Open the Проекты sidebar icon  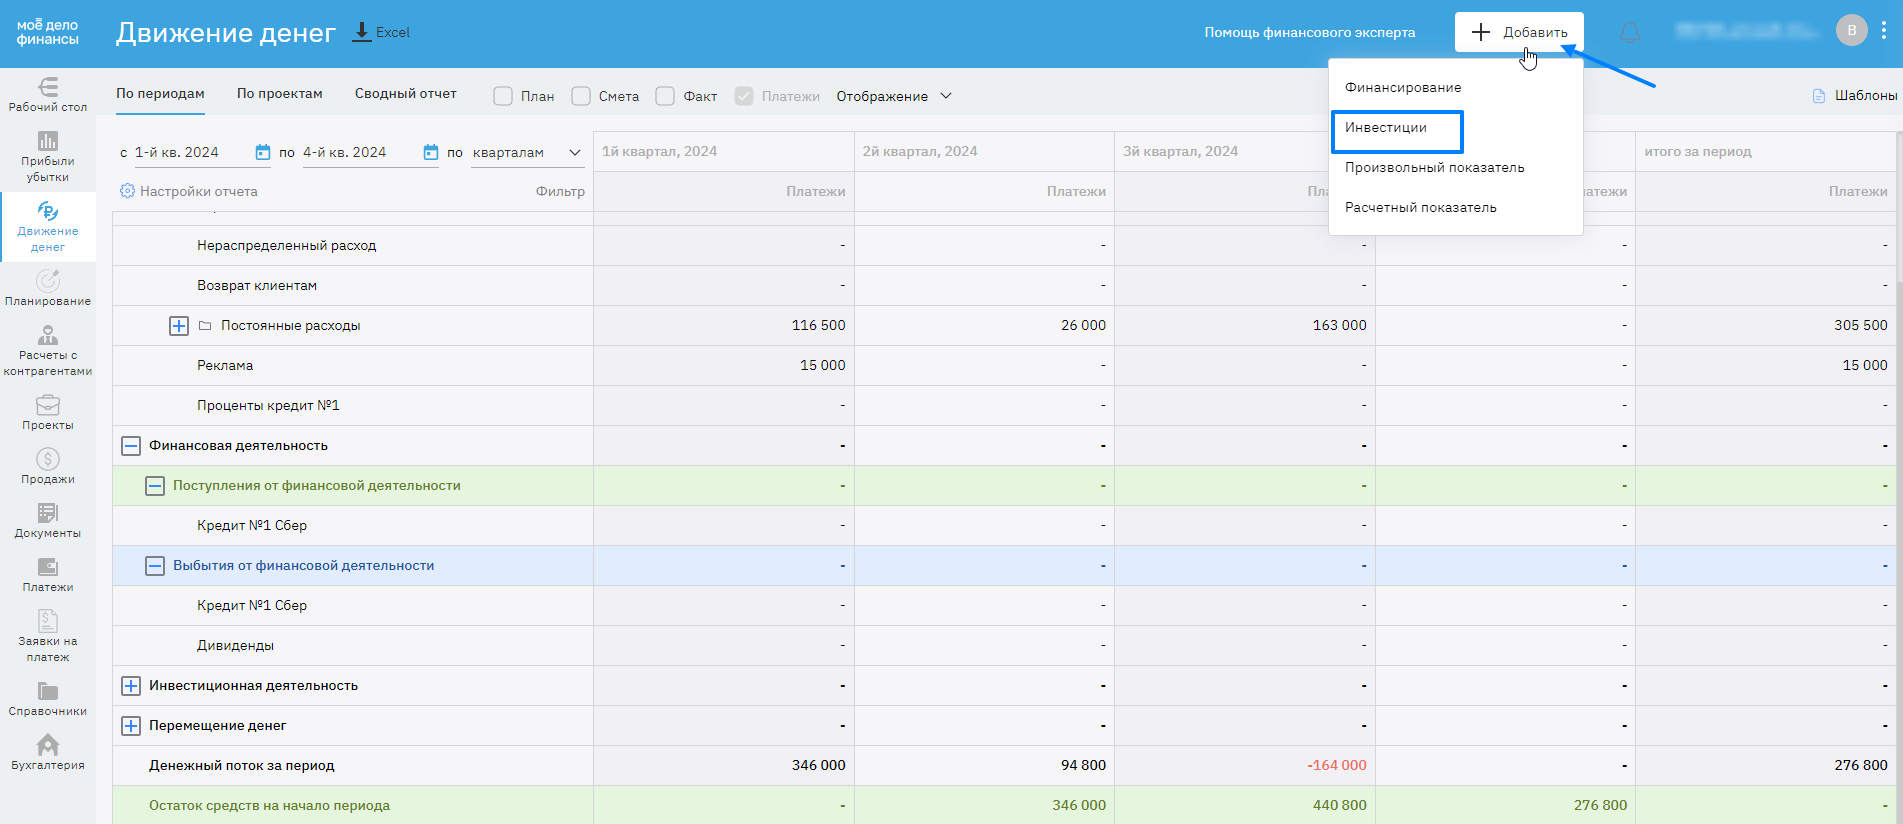coord(47,411)
